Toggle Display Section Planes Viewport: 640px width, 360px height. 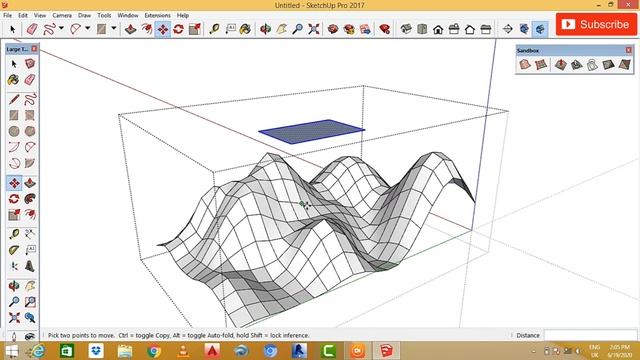click(x=524, y=29)
